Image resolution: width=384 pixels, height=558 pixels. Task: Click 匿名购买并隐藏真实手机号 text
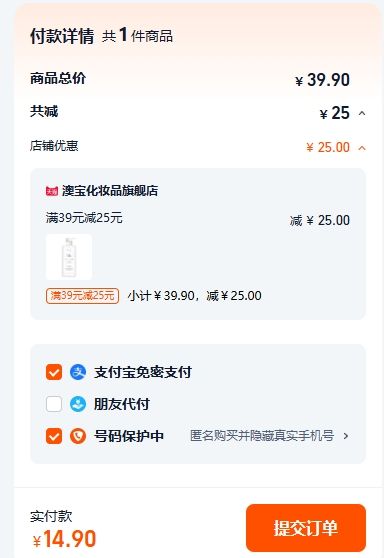(x=262, y=436)
